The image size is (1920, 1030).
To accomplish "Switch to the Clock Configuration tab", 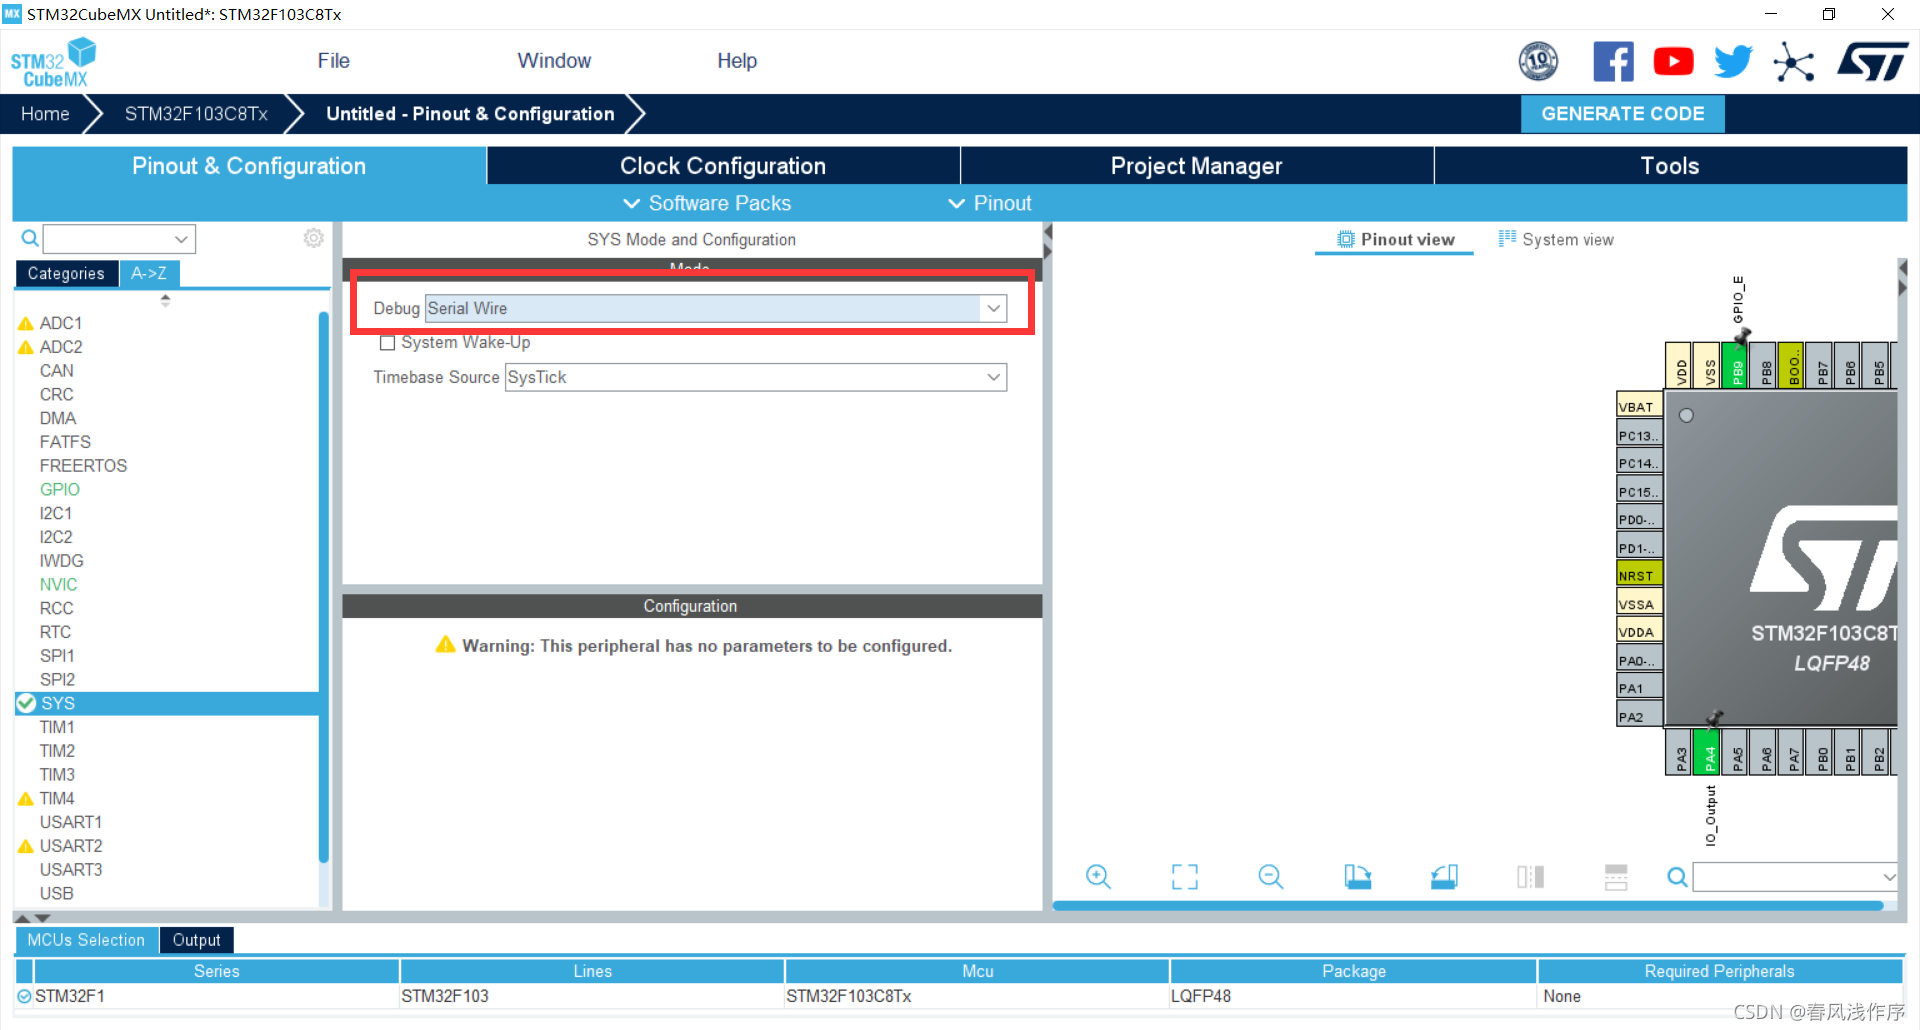I will click(x=723, y=166).
